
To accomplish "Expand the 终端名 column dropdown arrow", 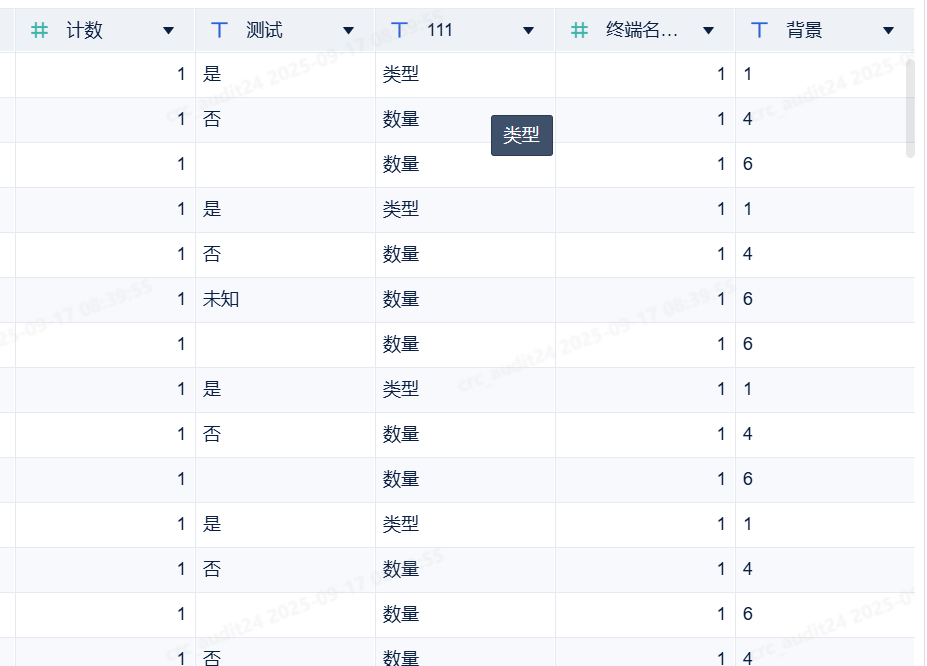I will click(x=709, y=31).
